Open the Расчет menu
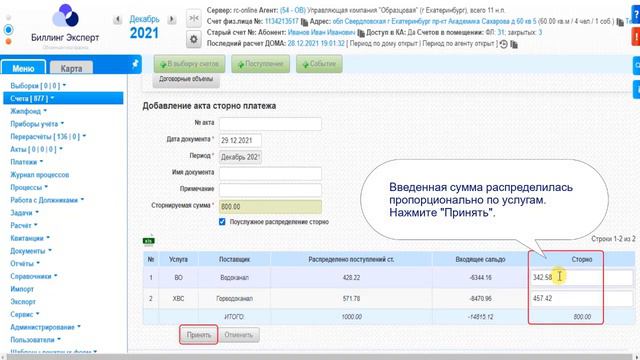The image size is (640, 360). (24, 225)
